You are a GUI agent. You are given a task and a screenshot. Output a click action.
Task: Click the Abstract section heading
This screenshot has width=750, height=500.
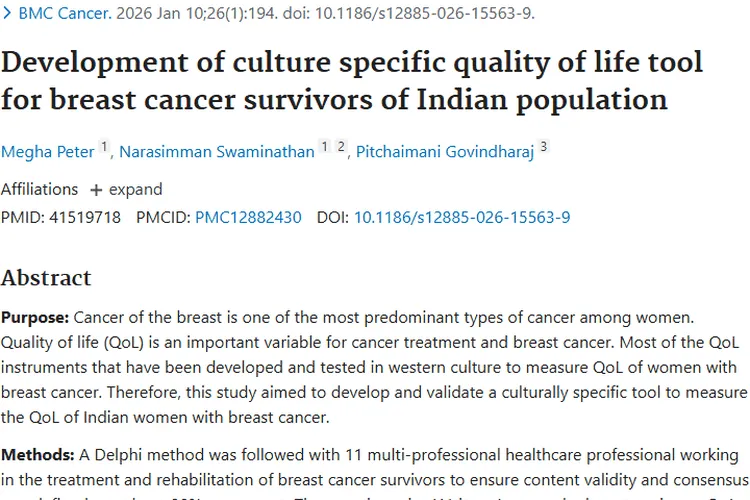coord(46,277)
